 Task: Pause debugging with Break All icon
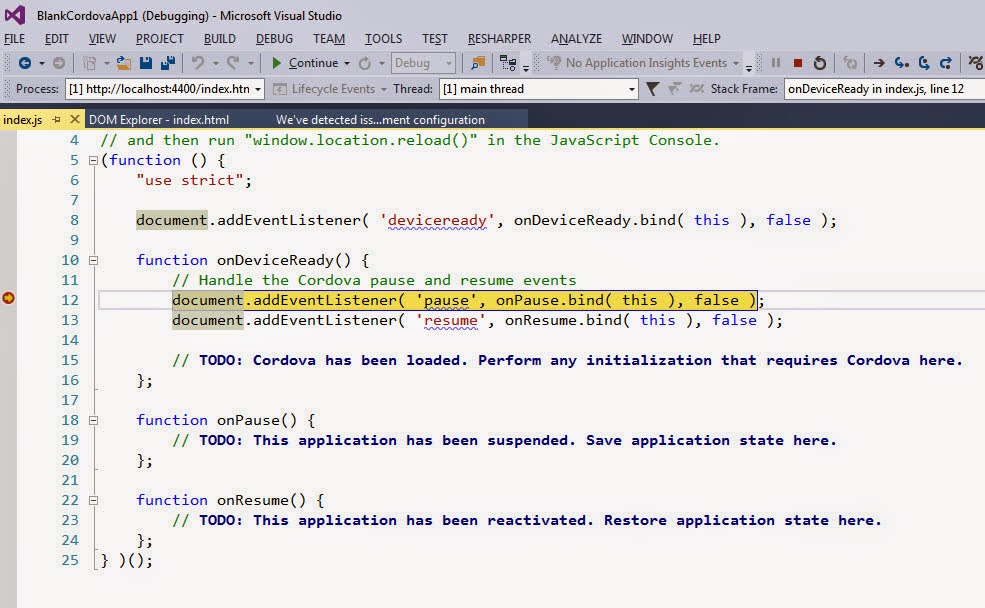point(776,63)
